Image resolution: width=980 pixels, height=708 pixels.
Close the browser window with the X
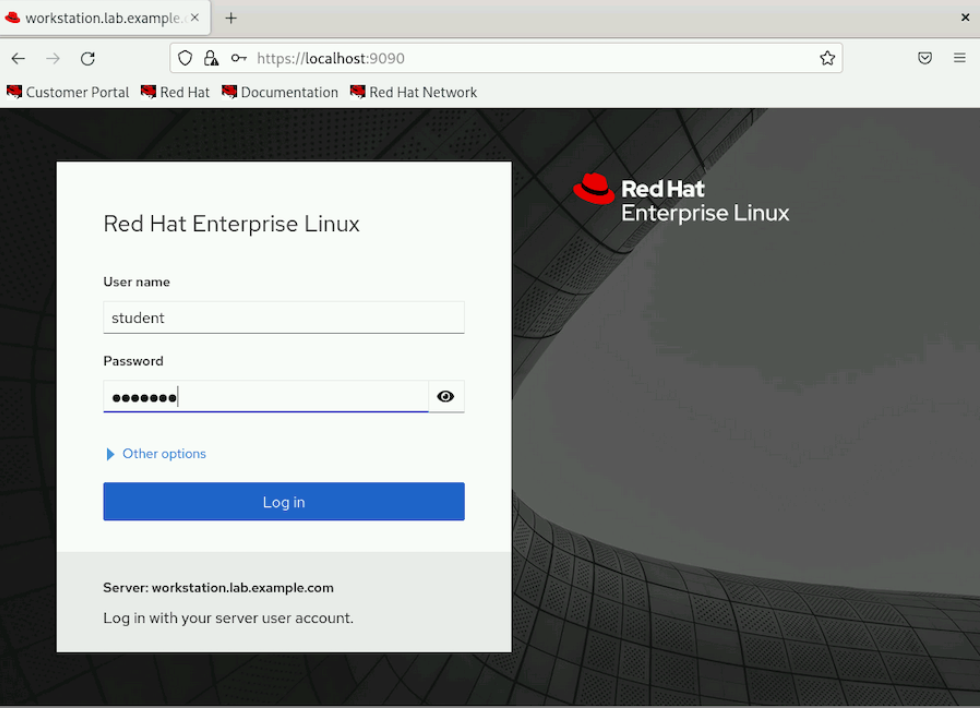coord(965,17)
